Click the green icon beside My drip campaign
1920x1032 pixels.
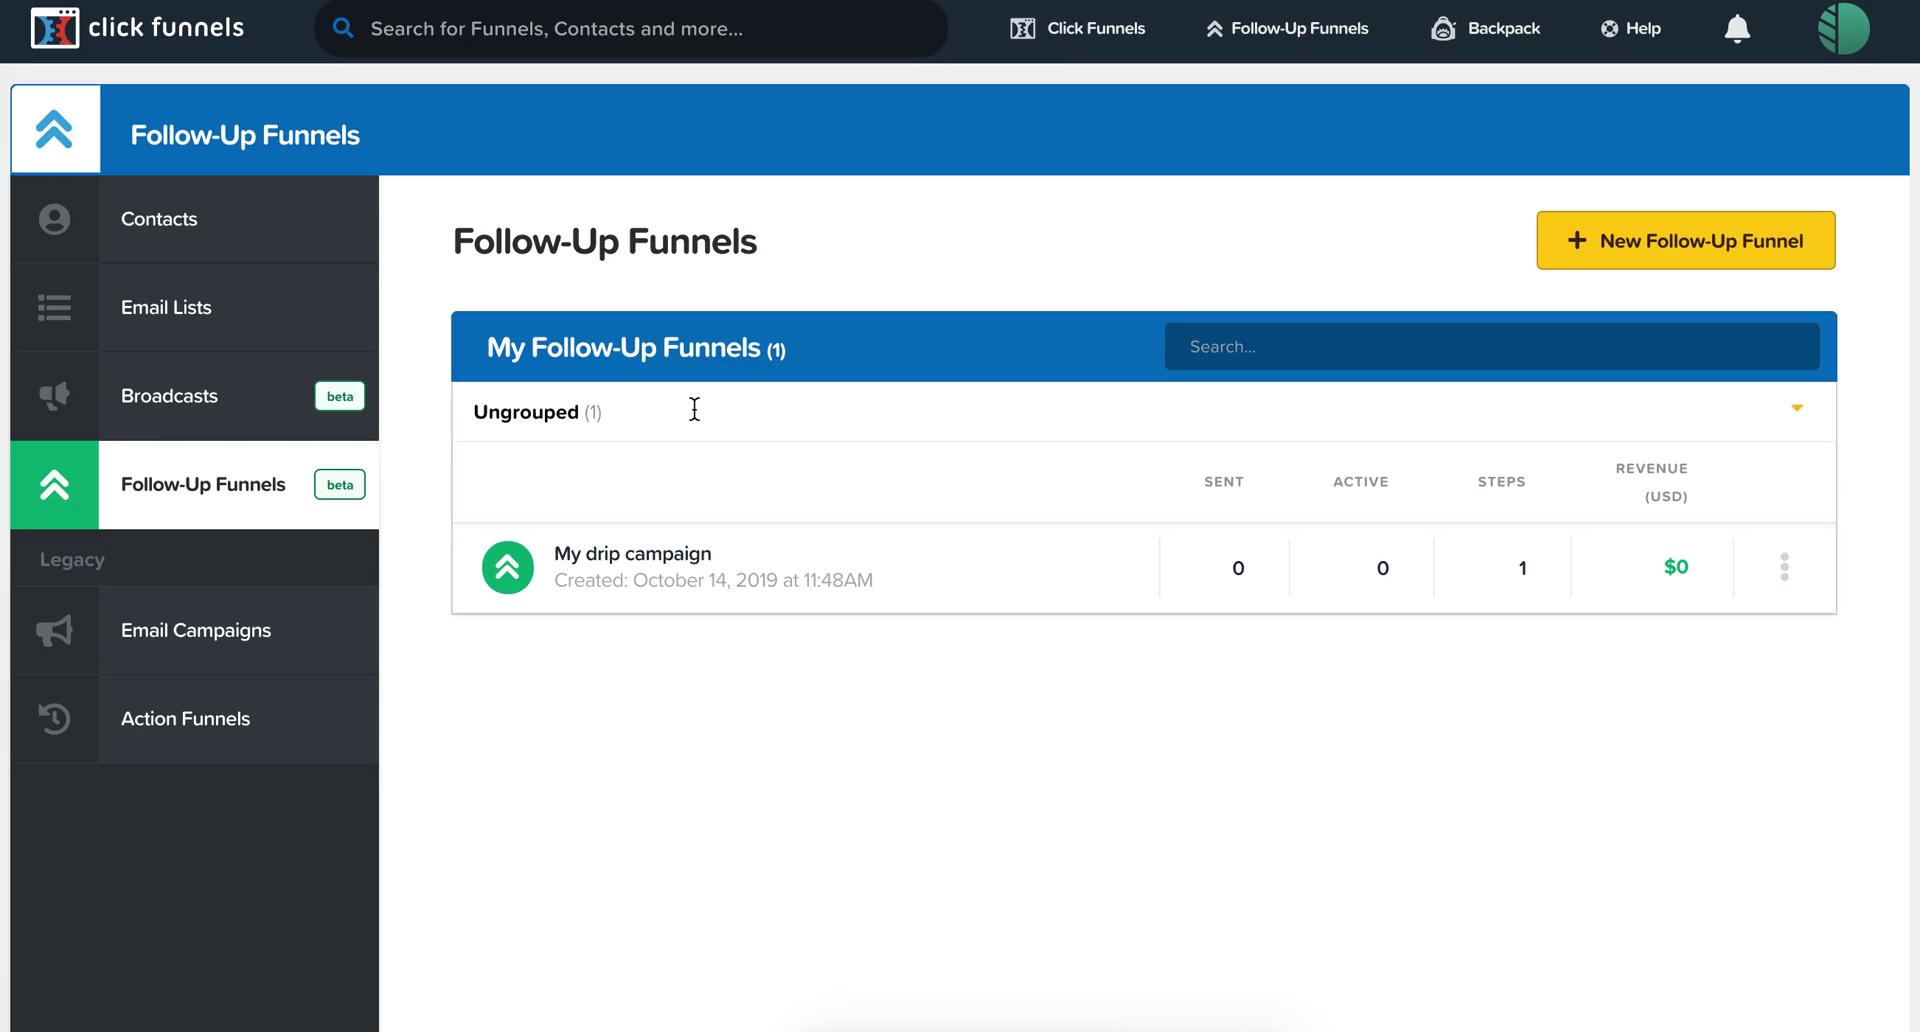pos(508,568)
